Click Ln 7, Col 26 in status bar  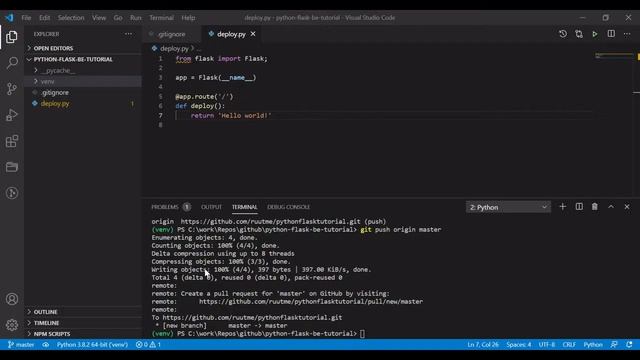(x=483, y=344)
